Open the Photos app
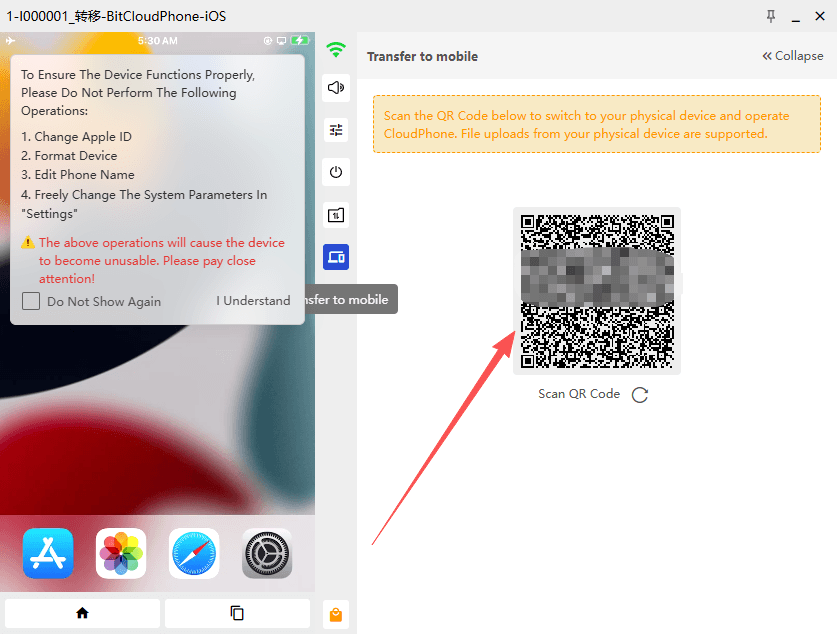The image size is (837, 634). 121,553
